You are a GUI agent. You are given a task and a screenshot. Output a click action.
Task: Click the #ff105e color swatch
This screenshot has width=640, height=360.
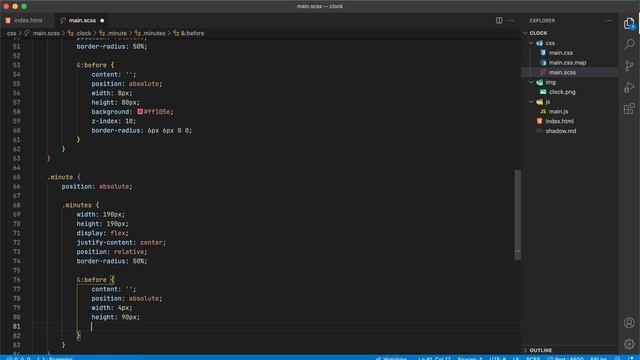pos(140,111)
